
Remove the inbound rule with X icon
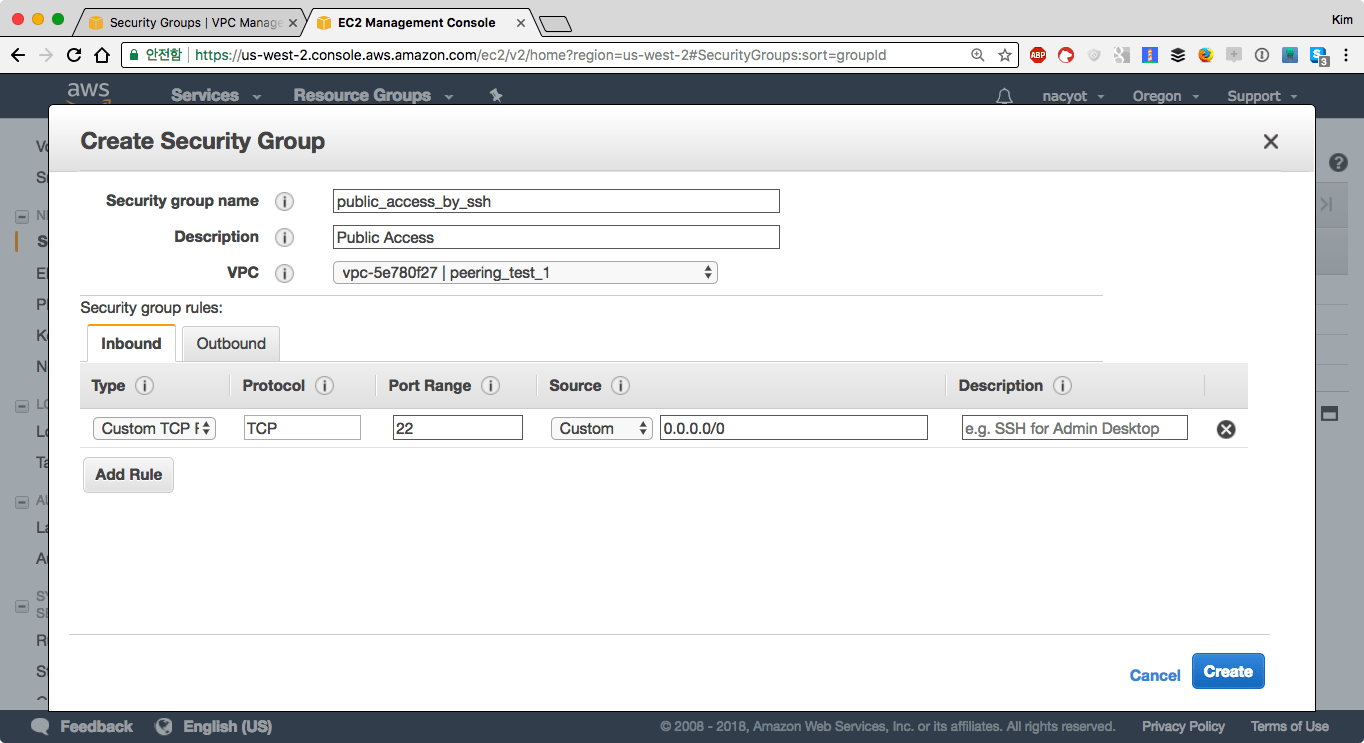pyautogui.click(x=1225, y=429)
